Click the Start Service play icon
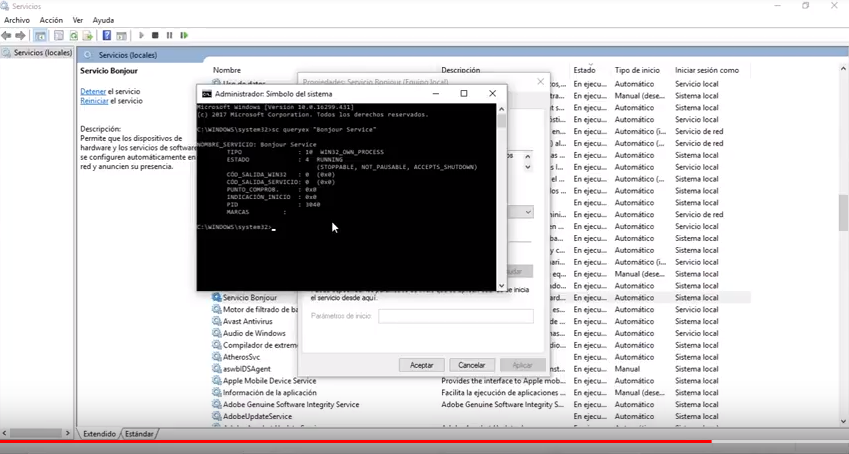Image resolution: width=849 pixels, height=454 pixels. [x=141, y=35]
